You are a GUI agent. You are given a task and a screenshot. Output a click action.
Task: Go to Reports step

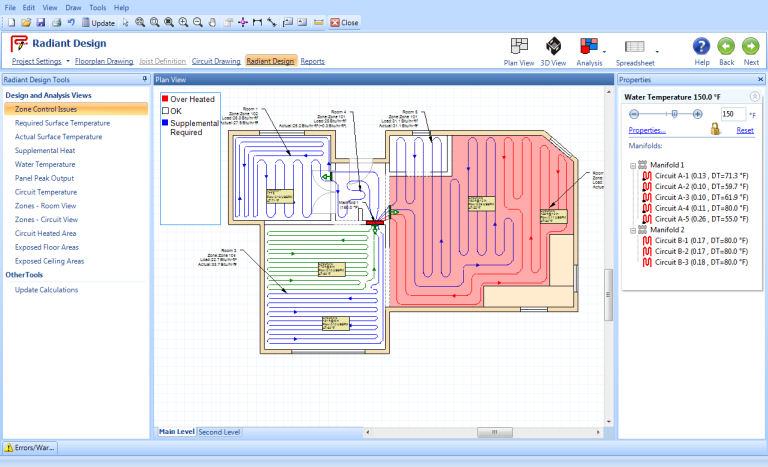pos(312,61)
